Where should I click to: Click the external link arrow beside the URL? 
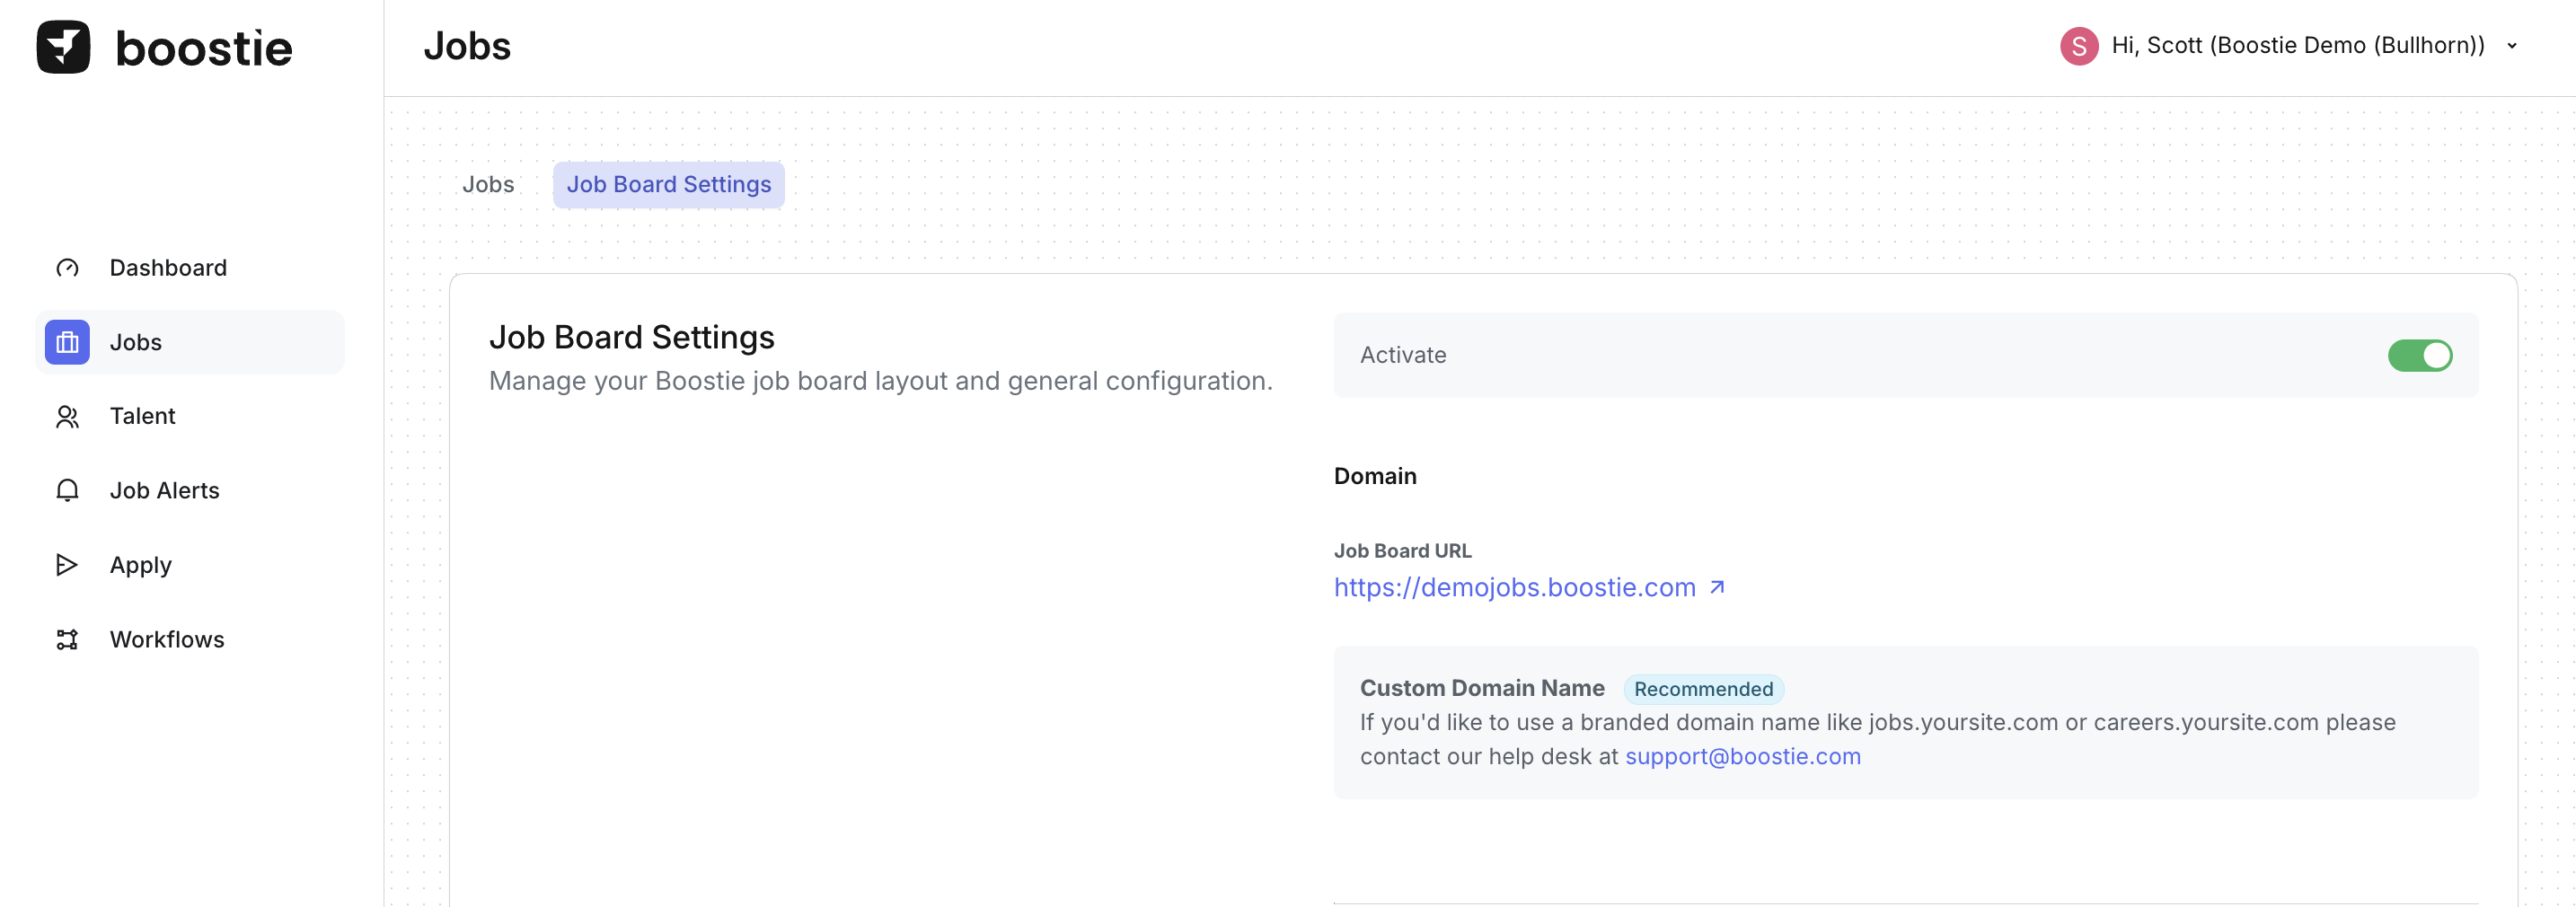pyautogui.click(x=1717, y=587)
